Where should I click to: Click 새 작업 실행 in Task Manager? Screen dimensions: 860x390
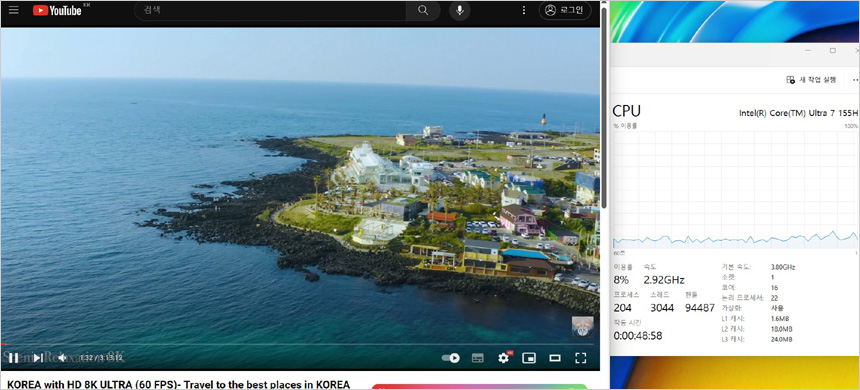pos(811,80)
